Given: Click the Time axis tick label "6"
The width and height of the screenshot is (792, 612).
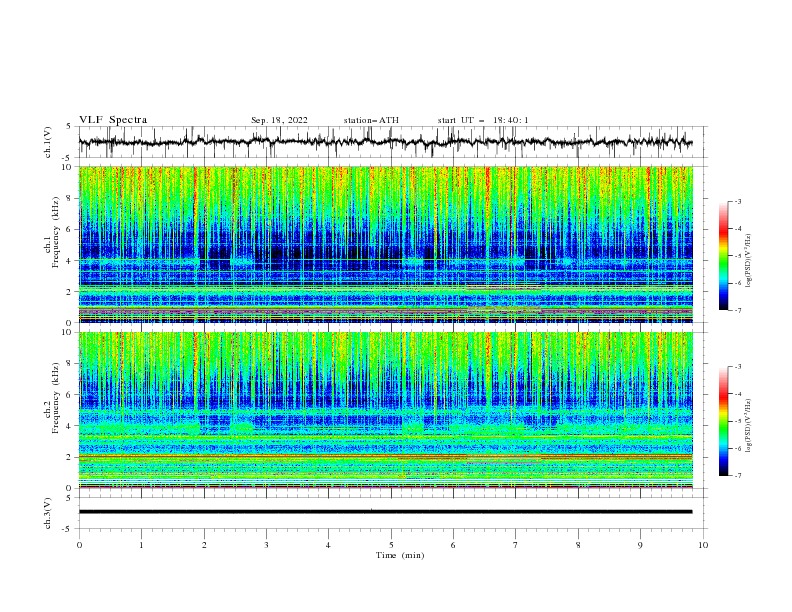Looking at the screenshot, I should [x=453, y=545].
